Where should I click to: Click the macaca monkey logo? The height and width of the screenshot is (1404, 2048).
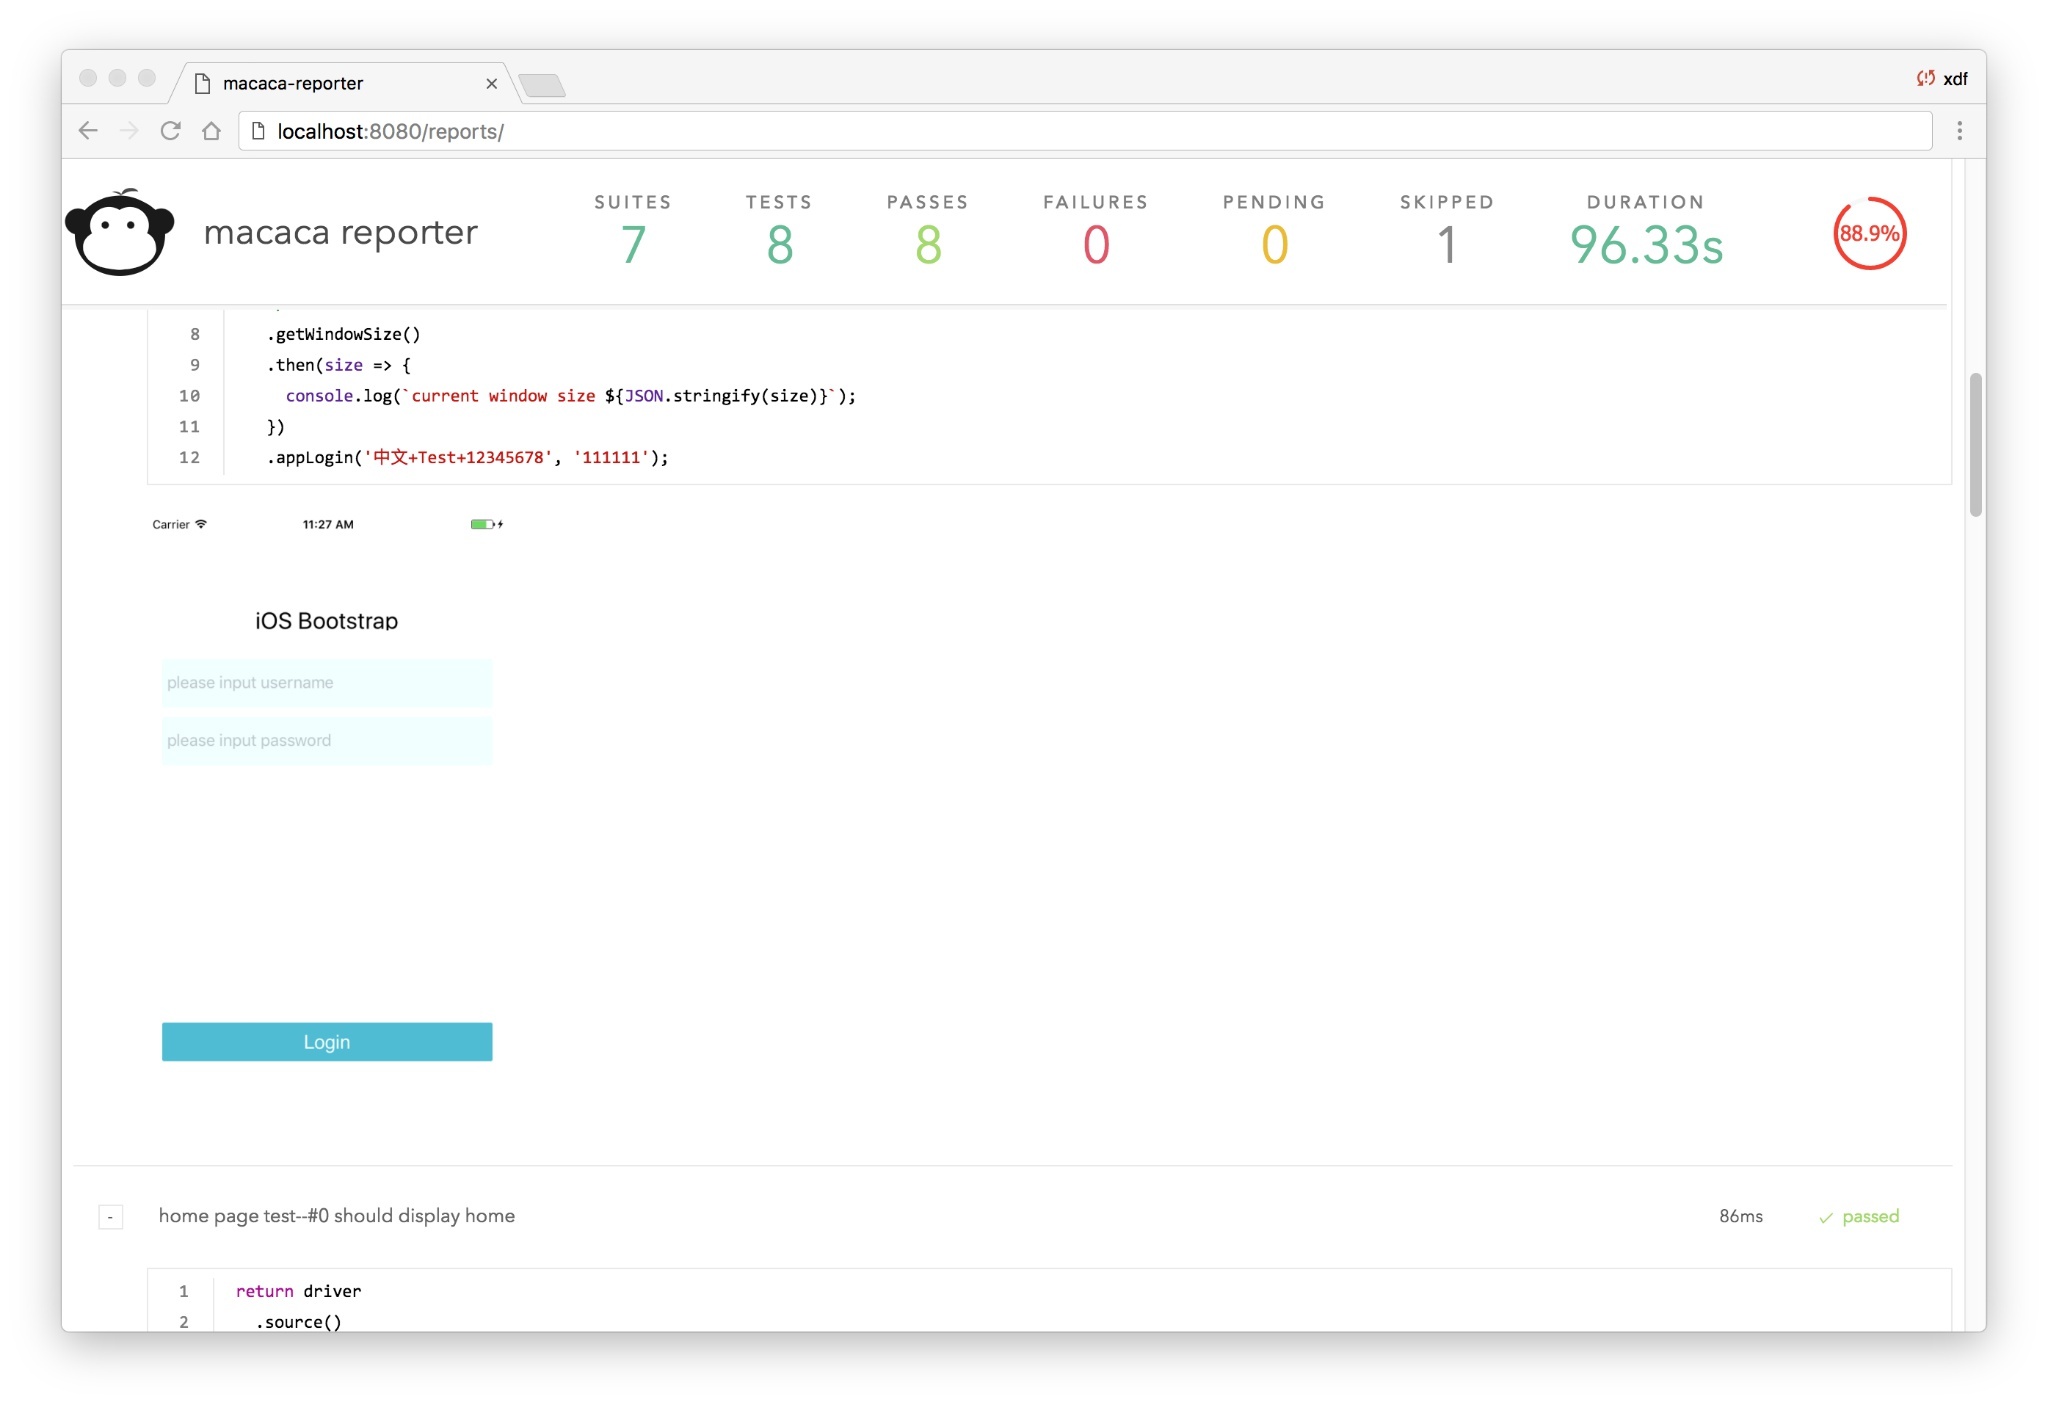click(120, 232)
